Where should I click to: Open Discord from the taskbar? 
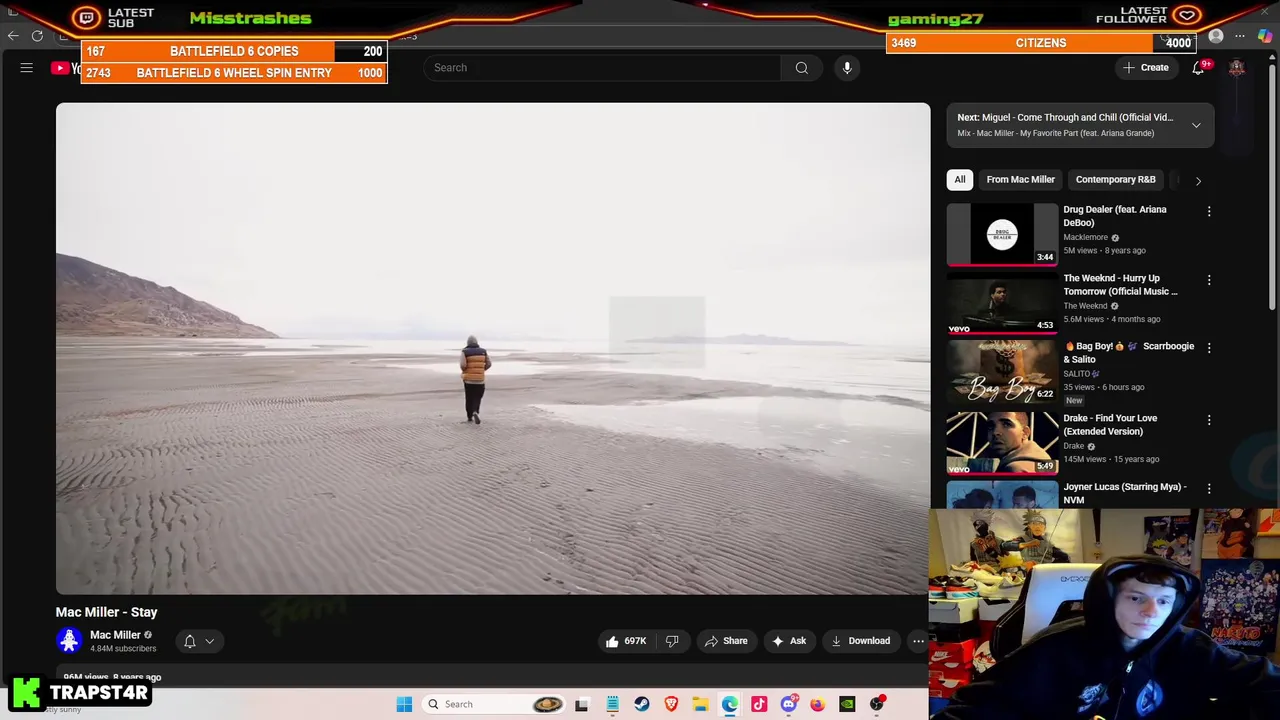[x=788, y=704]
